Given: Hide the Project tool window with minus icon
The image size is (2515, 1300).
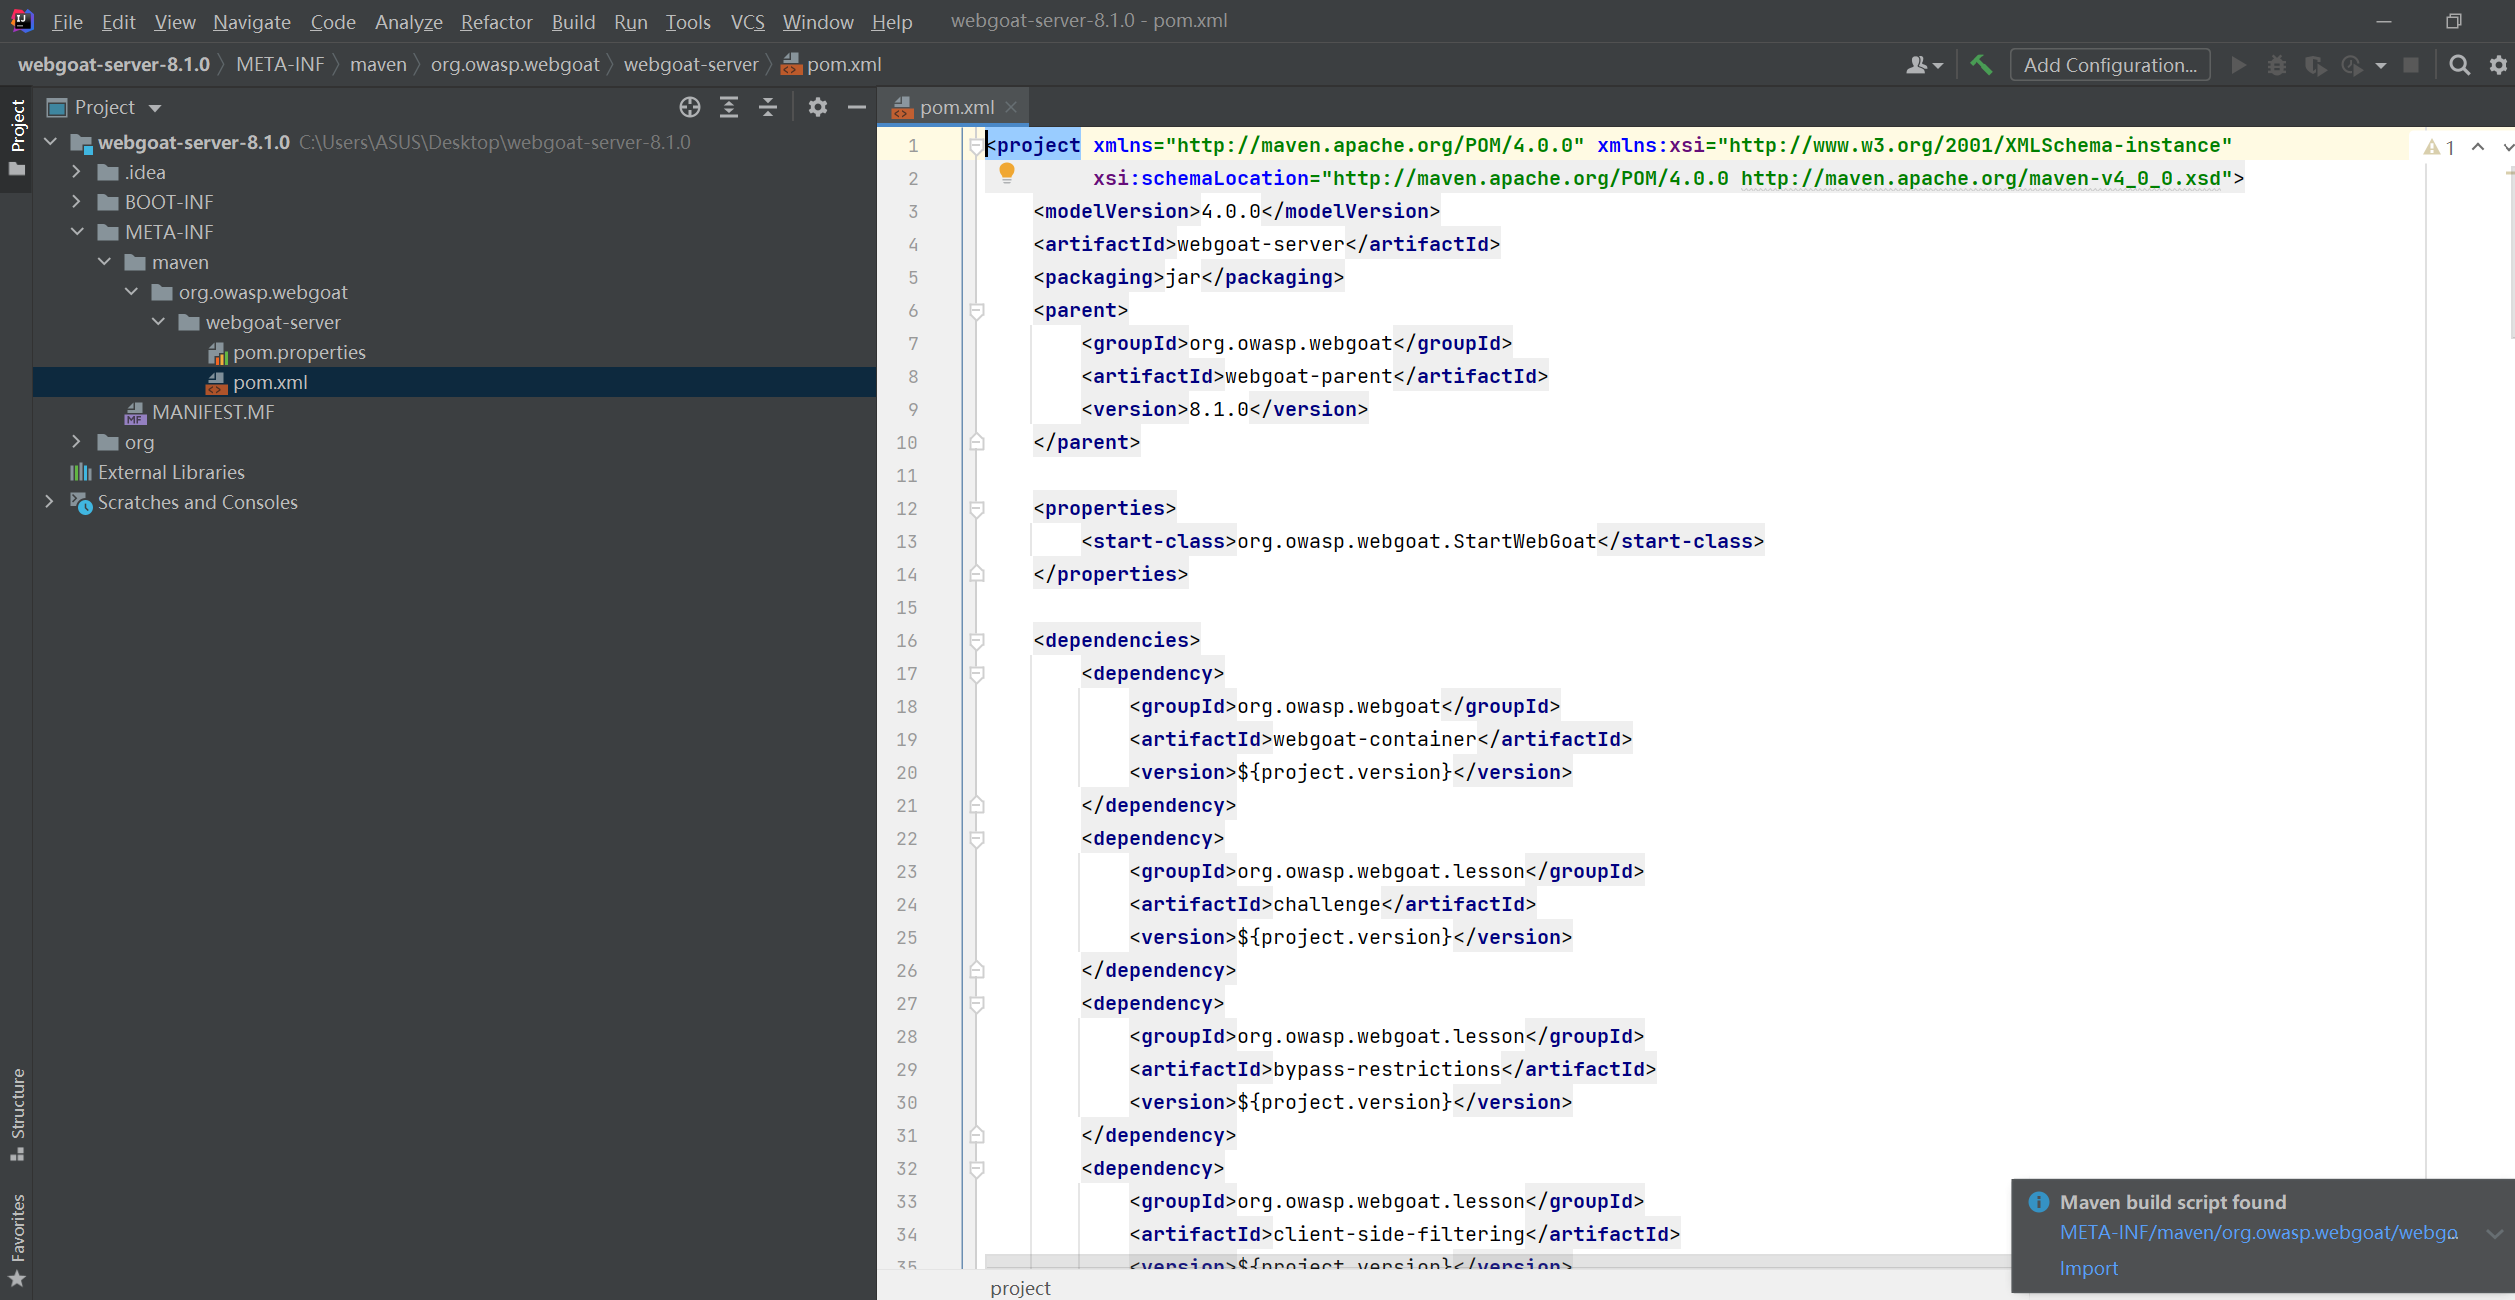Looking at the screenshot, I should pyautogui.click(x=857, y=107).
